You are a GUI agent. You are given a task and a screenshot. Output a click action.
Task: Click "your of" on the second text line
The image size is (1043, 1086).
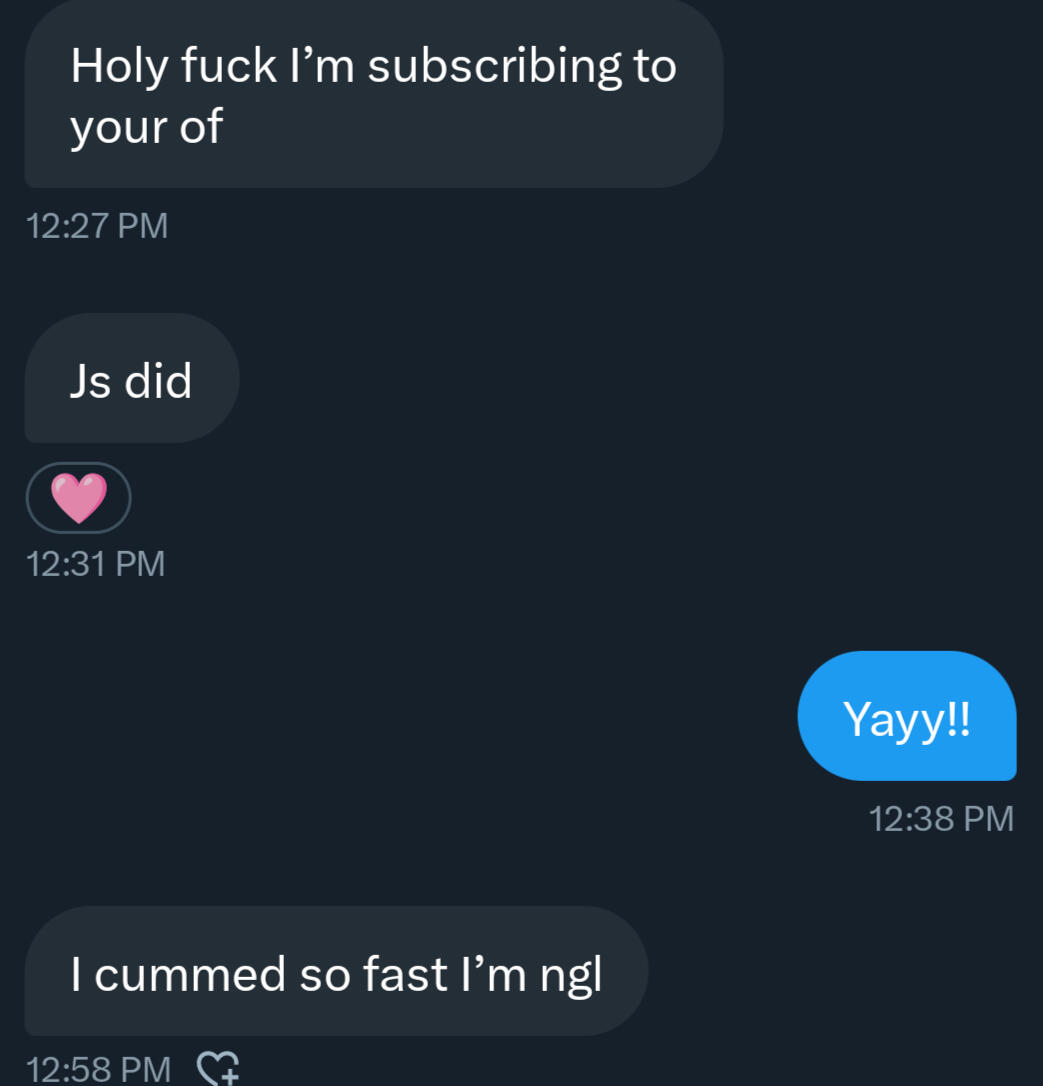click(x=146, y=128)
